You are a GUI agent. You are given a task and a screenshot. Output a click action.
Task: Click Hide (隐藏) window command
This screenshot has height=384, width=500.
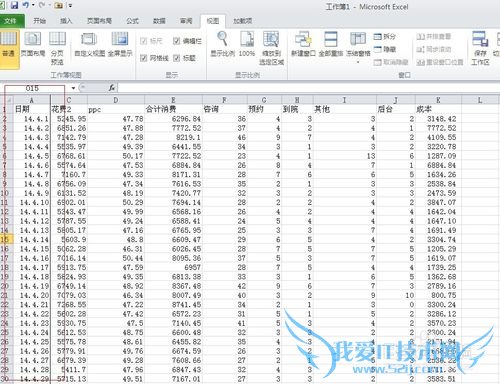[x=385, y=49]
